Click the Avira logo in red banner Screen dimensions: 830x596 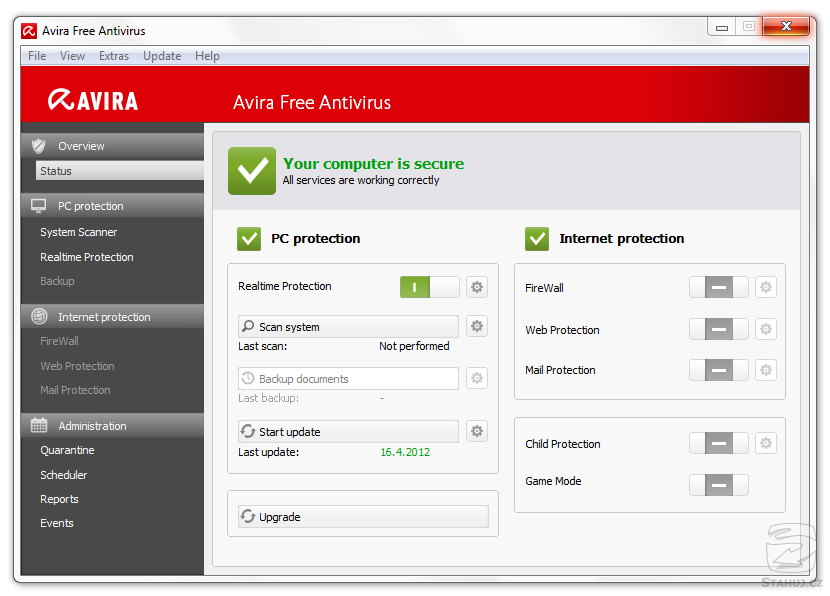(x=93, y=100)
